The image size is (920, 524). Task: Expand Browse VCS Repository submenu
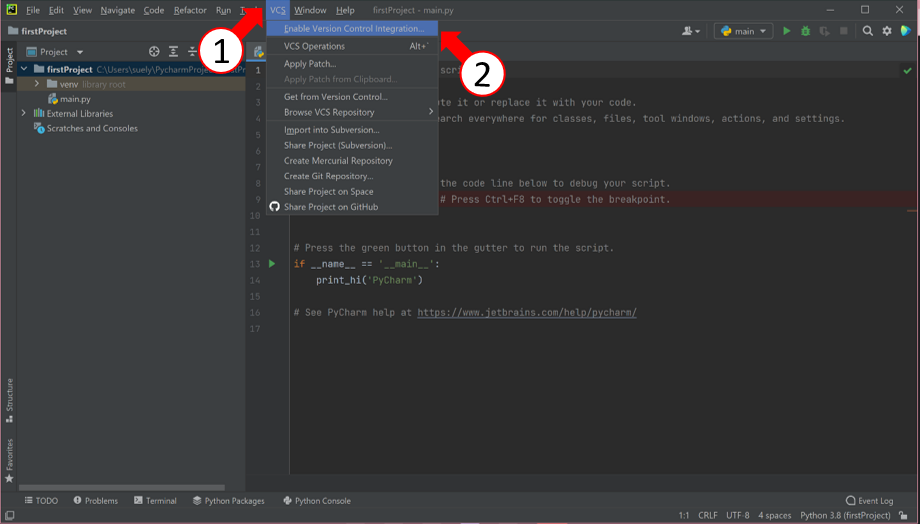pos(352,112)
